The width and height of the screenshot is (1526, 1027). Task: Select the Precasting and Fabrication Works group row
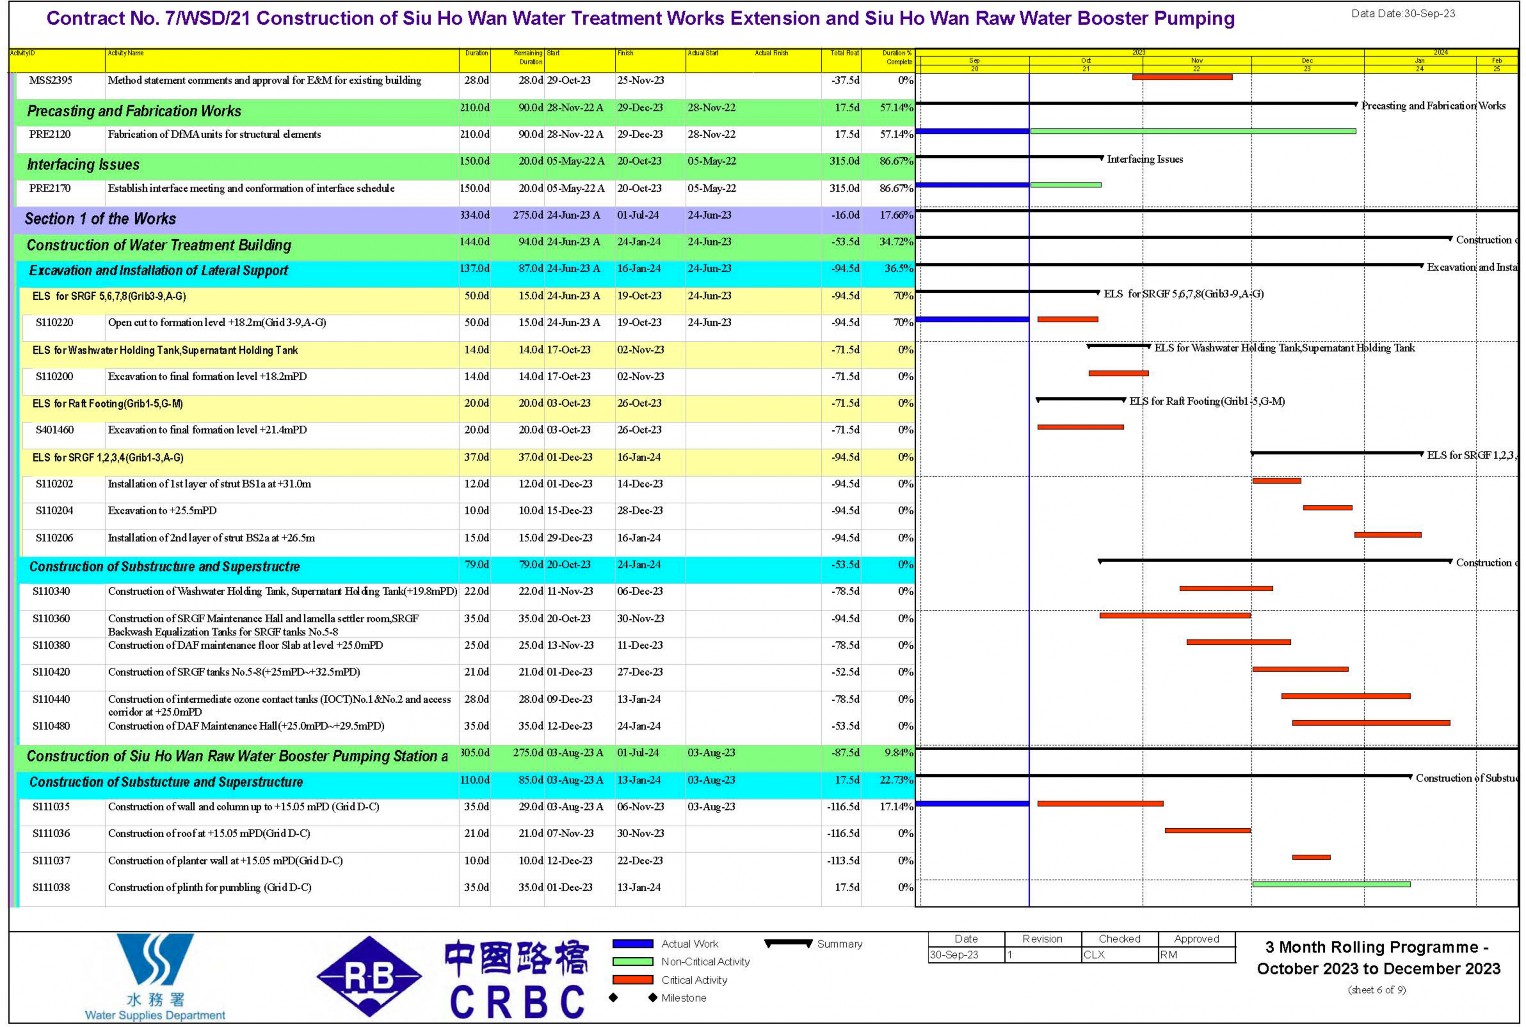tap(465, 111)
